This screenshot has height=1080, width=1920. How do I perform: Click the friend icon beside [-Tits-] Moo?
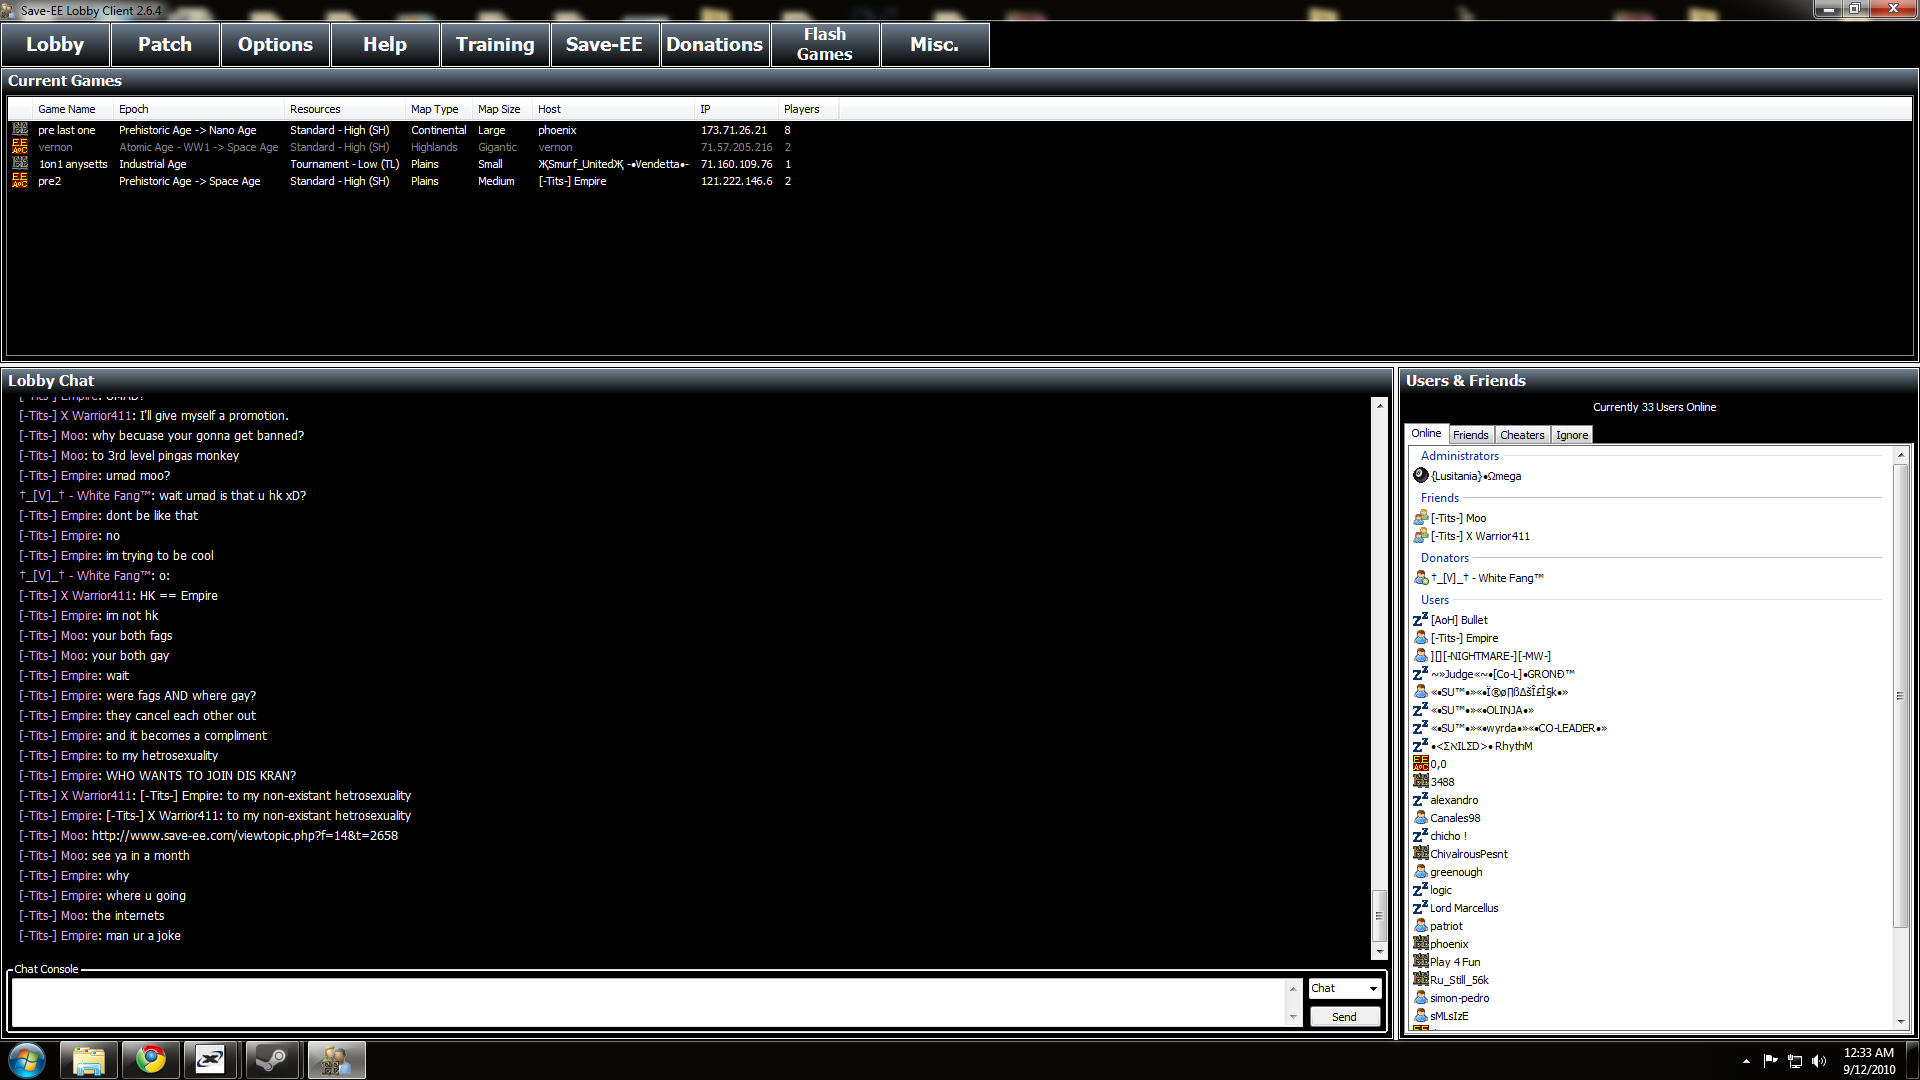tap(1420, 517)
